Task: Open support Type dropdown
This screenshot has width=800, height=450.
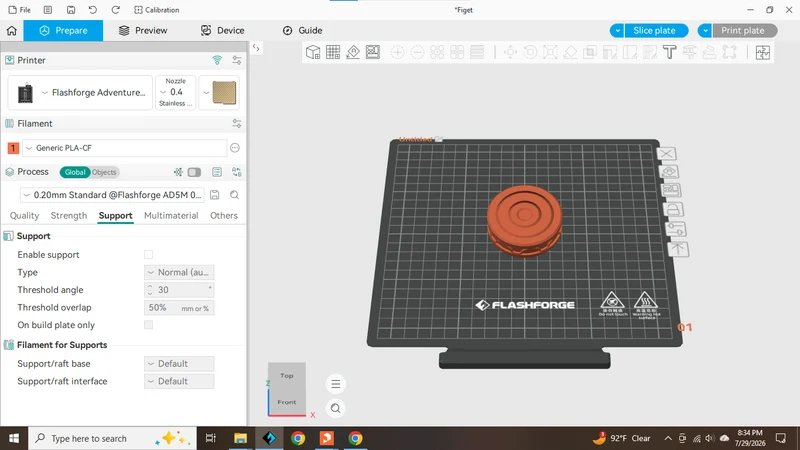Action: pyautogui.click(x=179, y=272)
